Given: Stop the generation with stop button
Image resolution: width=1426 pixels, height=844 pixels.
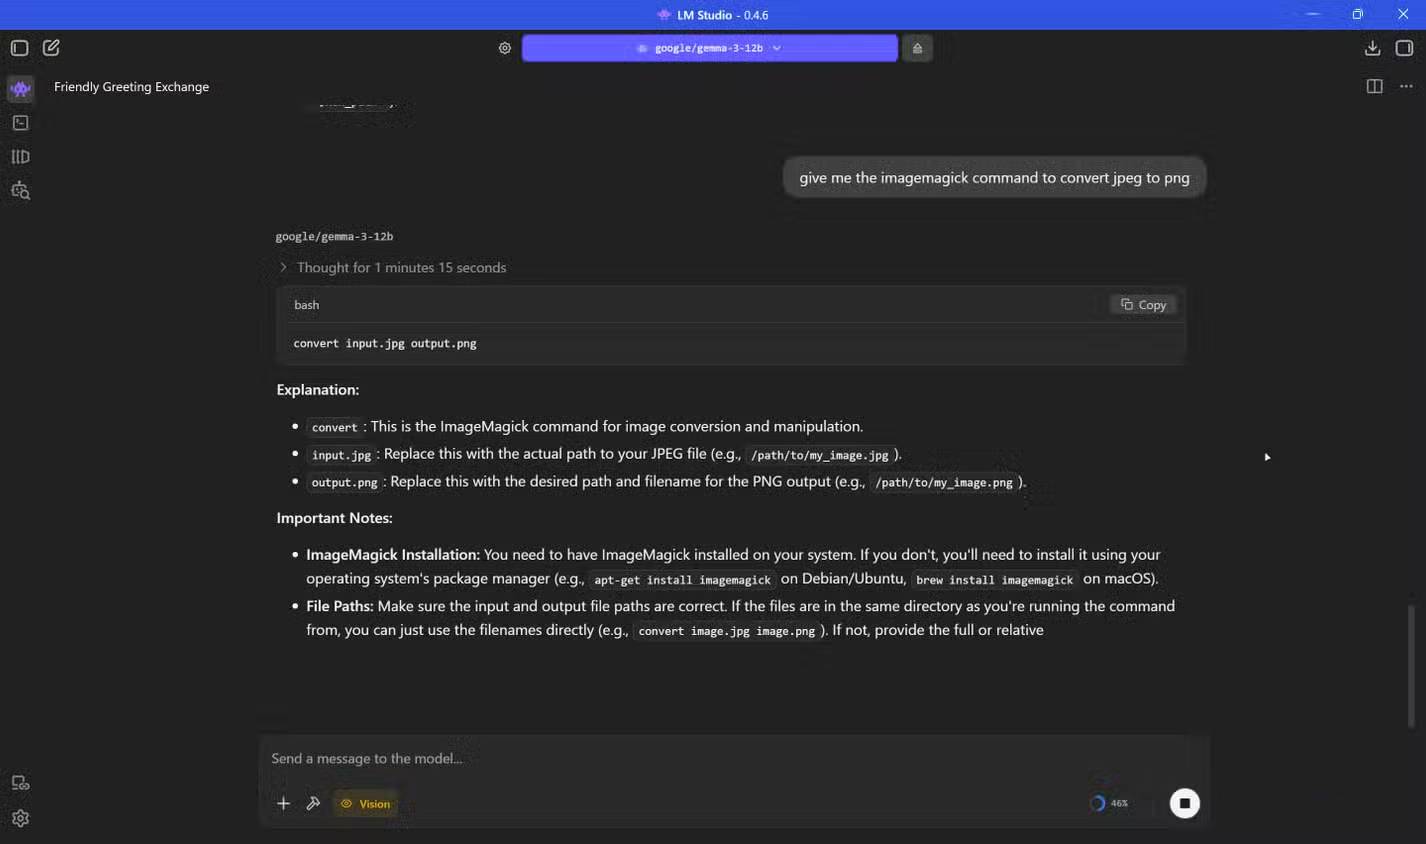Looking at the screenshot, I should pyautogui.click(x=1184, y=804).
